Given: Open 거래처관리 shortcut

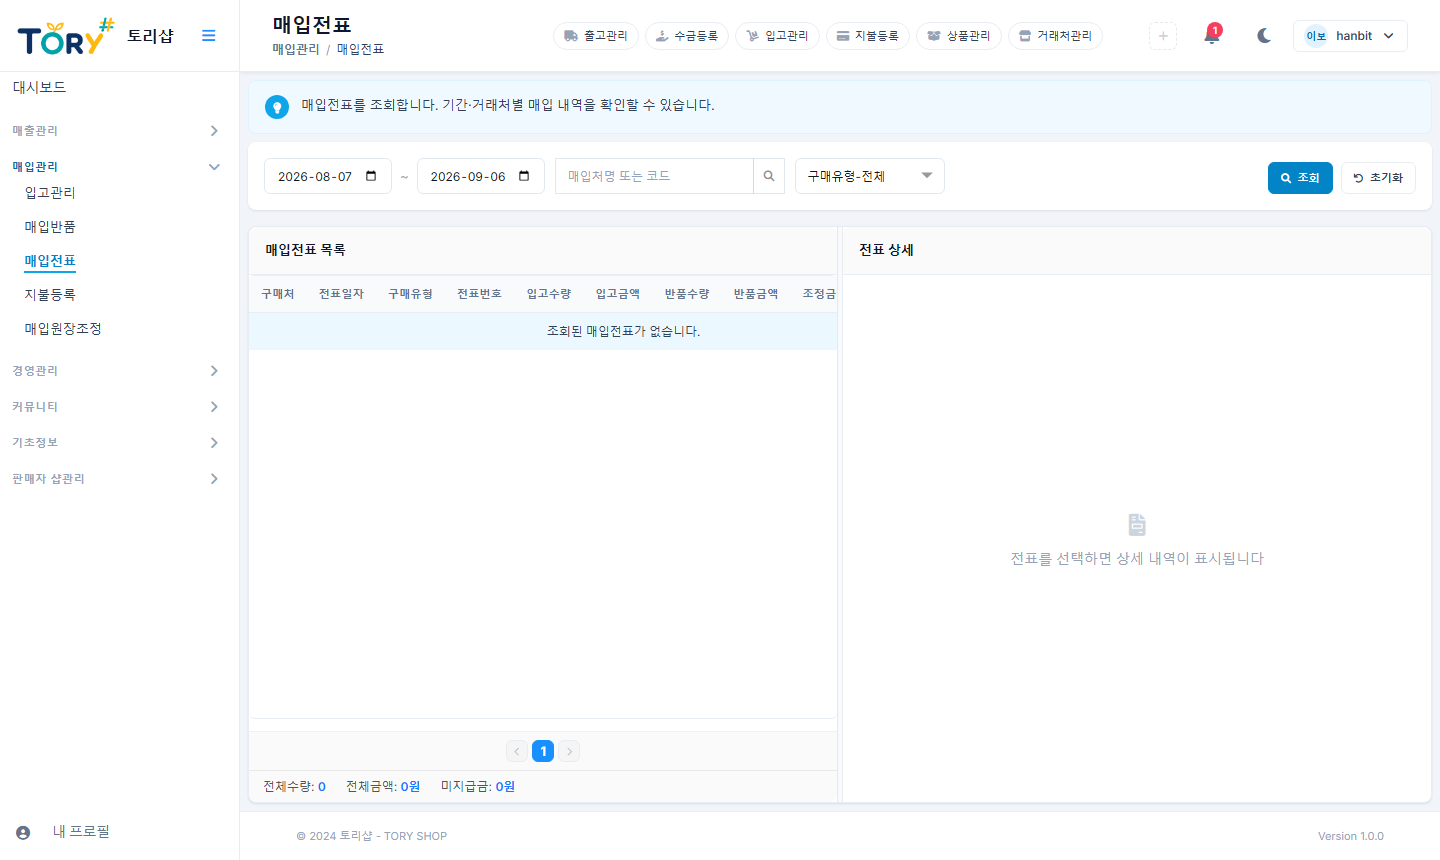Looking at the screenshot, I should (x=1055, y=36).
